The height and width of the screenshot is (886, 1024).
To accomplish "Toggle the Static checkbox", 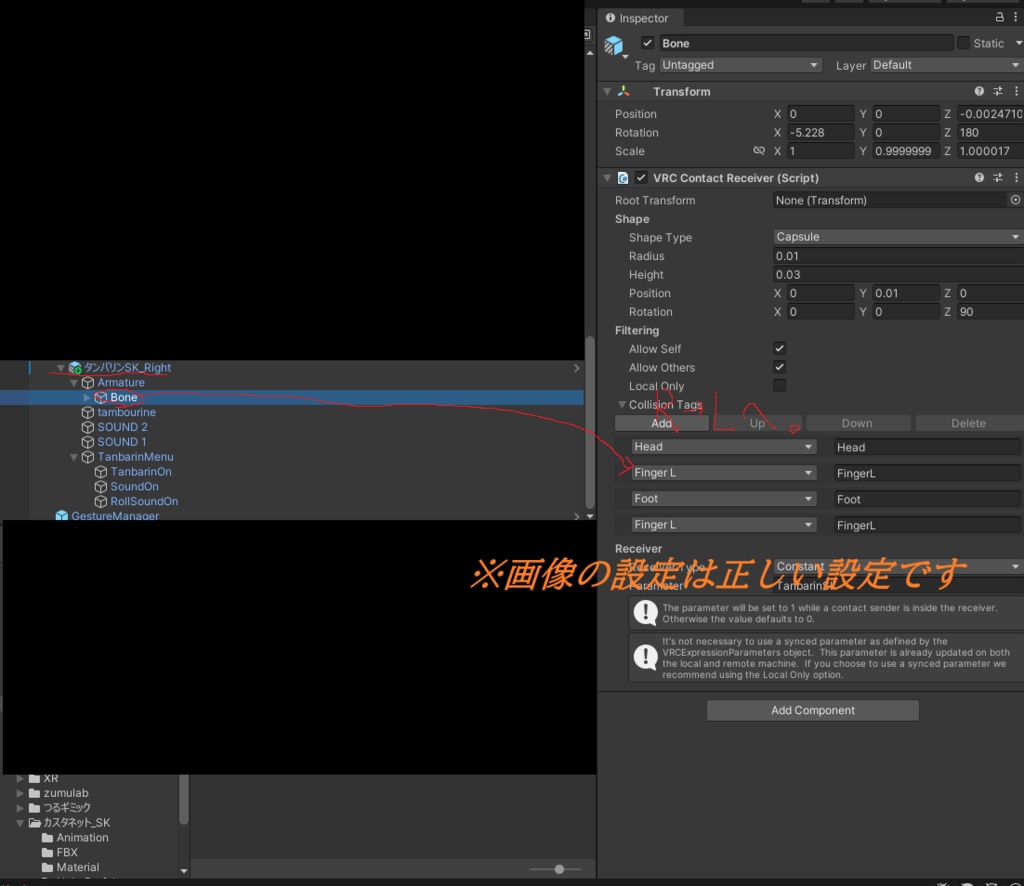I will point(963,43).
